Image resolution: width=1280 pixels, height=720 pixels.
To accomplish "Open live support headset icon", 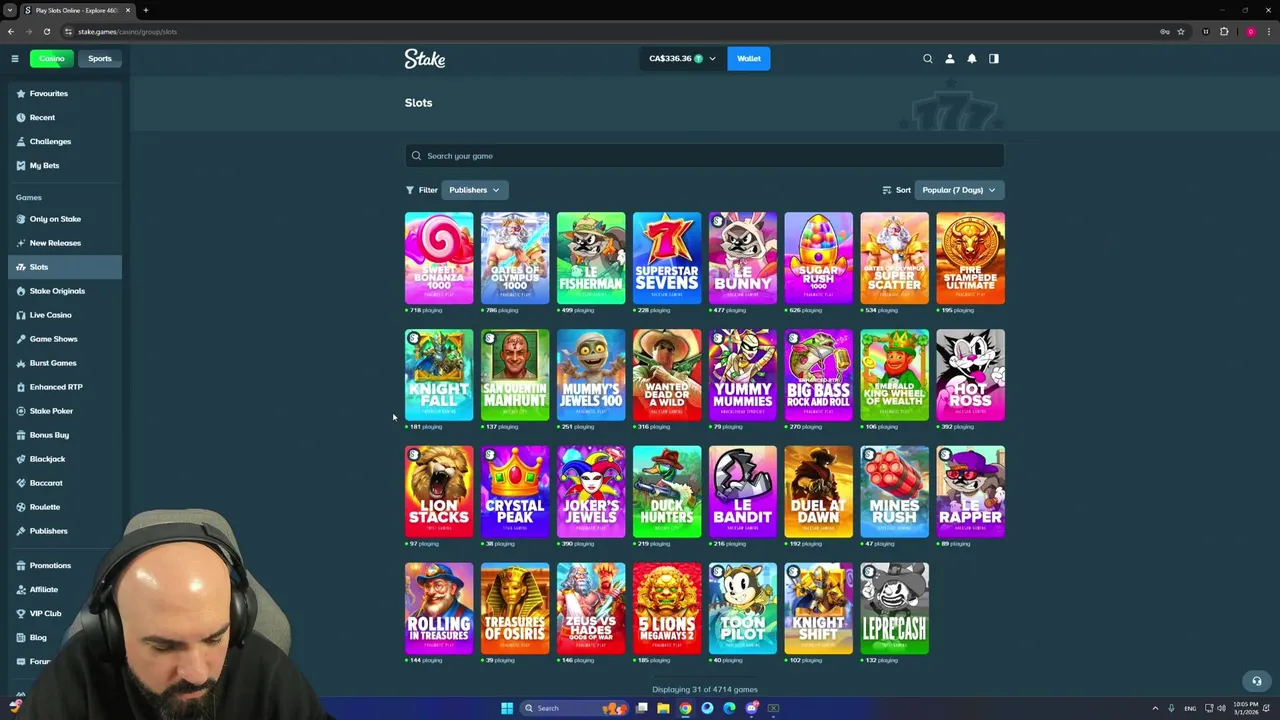I will point(1257,681).
